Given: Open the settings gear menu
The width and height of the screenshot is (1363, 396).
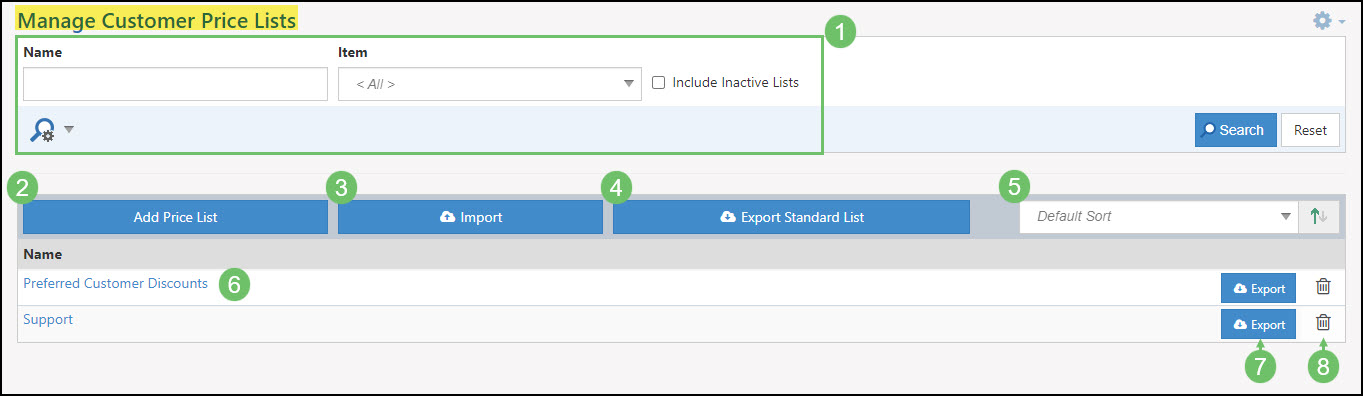Looking at the screenshot, I should pyautogui.click(x=1328, y=21).
